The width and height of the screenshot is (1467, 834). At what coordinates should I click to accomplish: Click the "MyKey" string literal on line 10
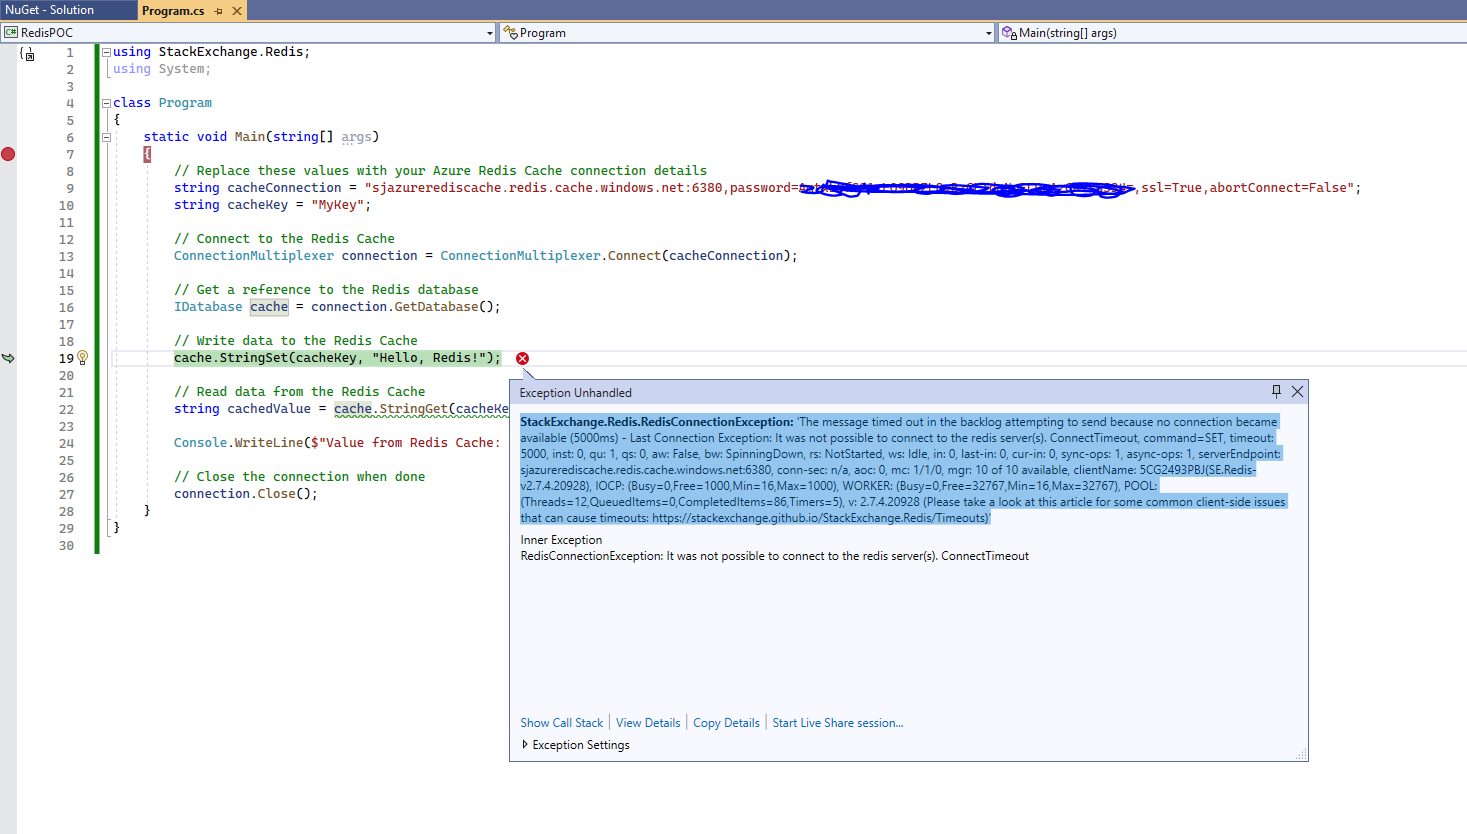click(337, 205)
